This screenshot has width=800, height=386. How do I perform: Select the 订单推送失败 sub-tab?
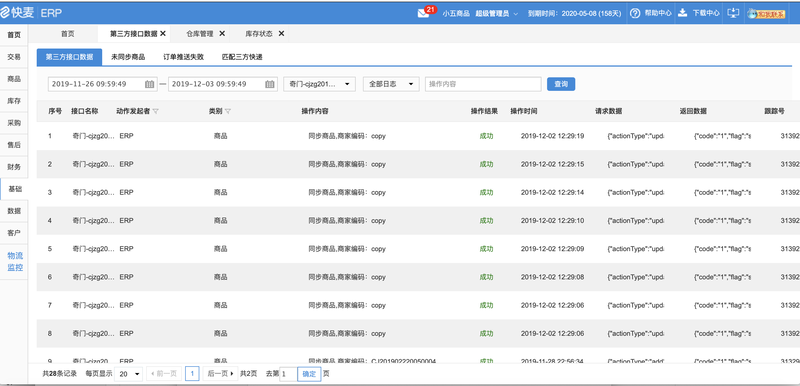coord(183,57)
